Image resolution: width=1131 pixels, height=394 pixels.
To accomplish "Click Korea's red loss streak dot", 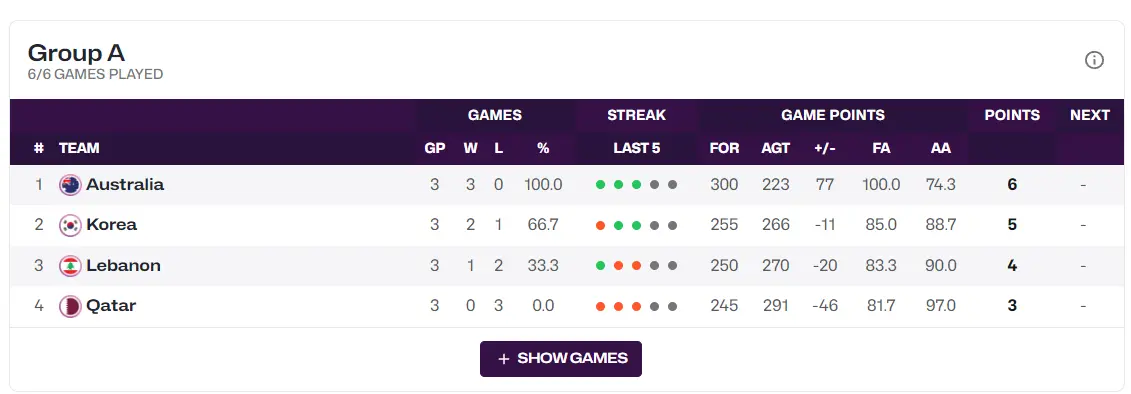I will click(600, 225).
